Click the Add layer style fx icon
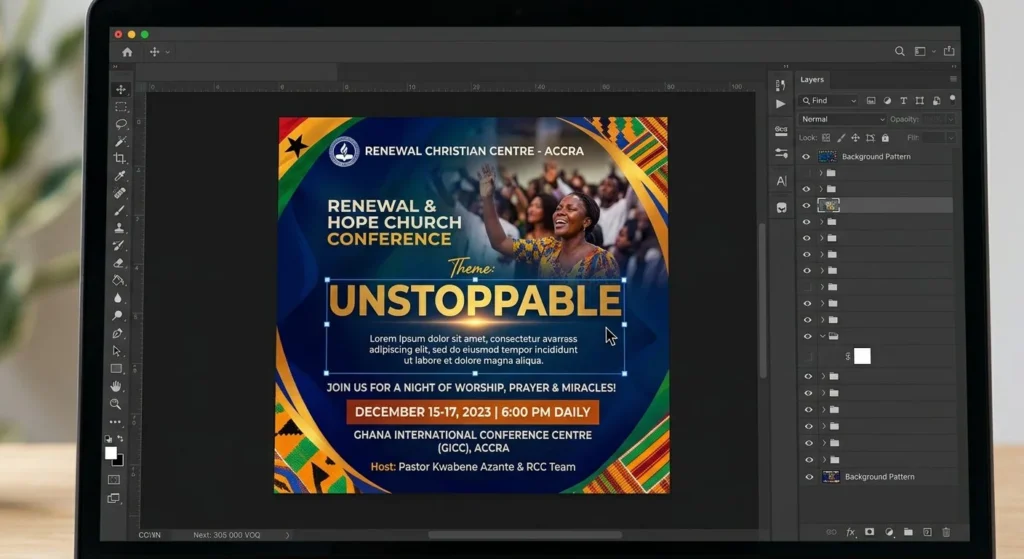 click(x=850, y=532)
